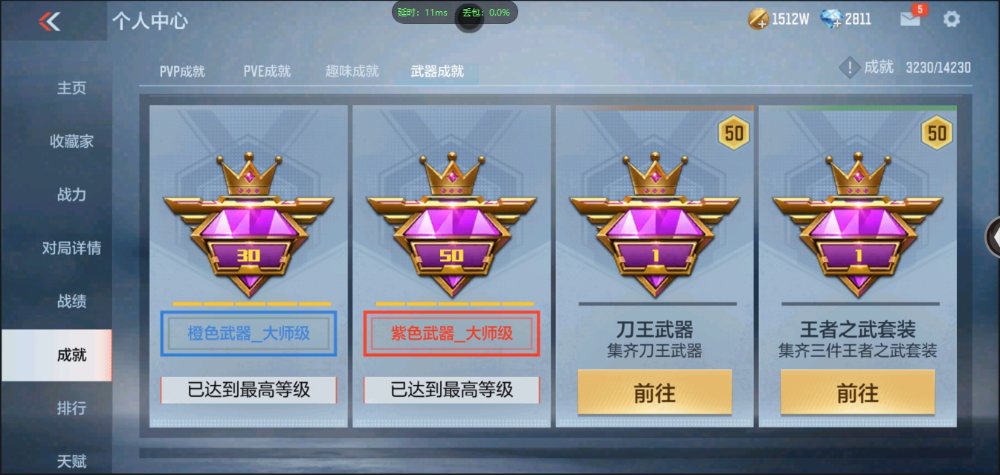This screenshot has width=1000, height=475.
Task: Add diamonds via diamond icon
Action: click(831, 19)
